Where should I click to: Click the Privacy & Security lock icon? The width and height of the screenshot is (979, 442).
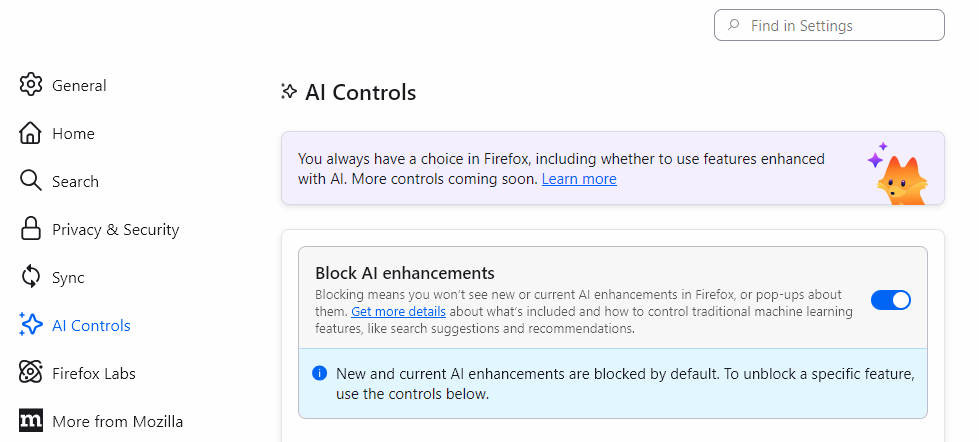[x=31, y=229]
